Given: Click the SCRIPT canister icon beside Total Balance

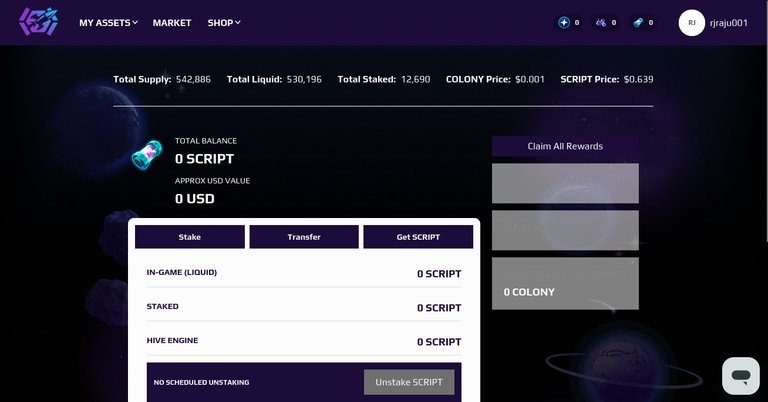Looking at the screenshot, I should [x=147, y=155].
